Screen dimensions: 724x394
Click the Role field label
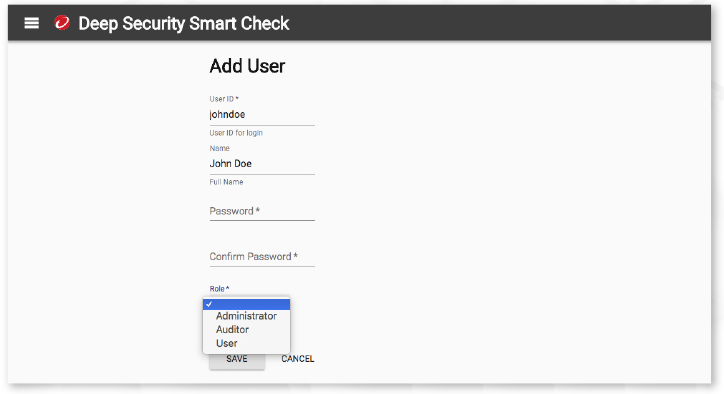(x=219, y=289)
